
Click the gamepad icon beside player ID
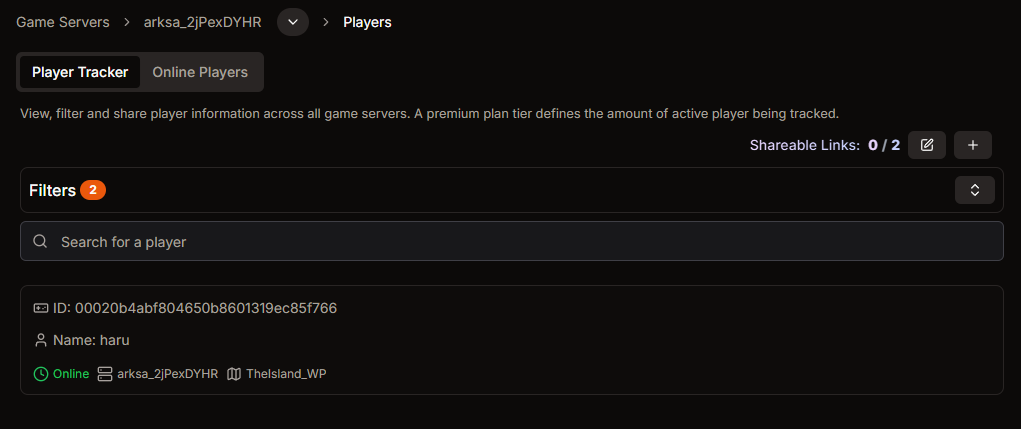click(x=40, y=308)
